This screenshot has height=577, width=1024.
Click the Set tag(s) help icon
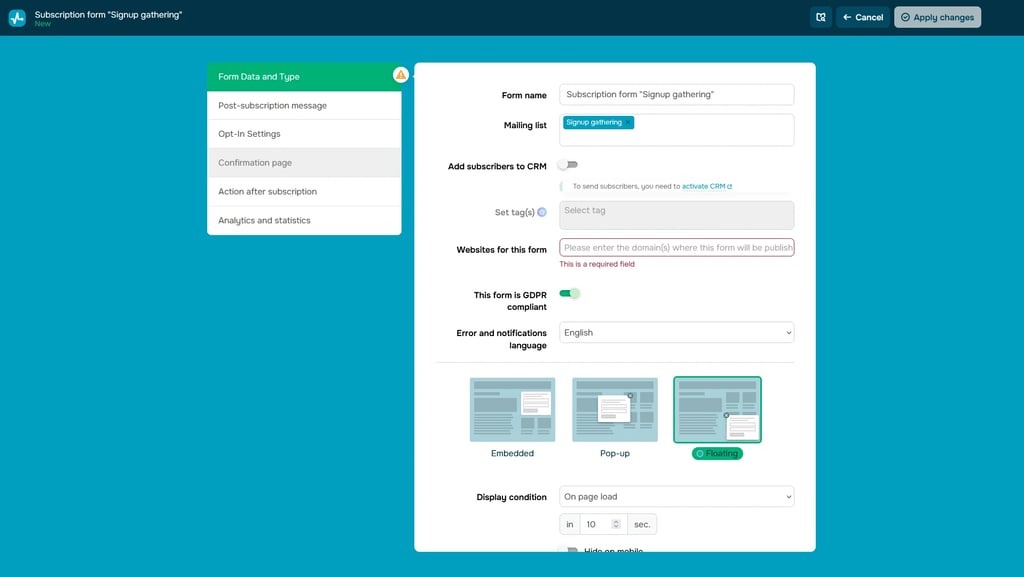tap(542, 212)
